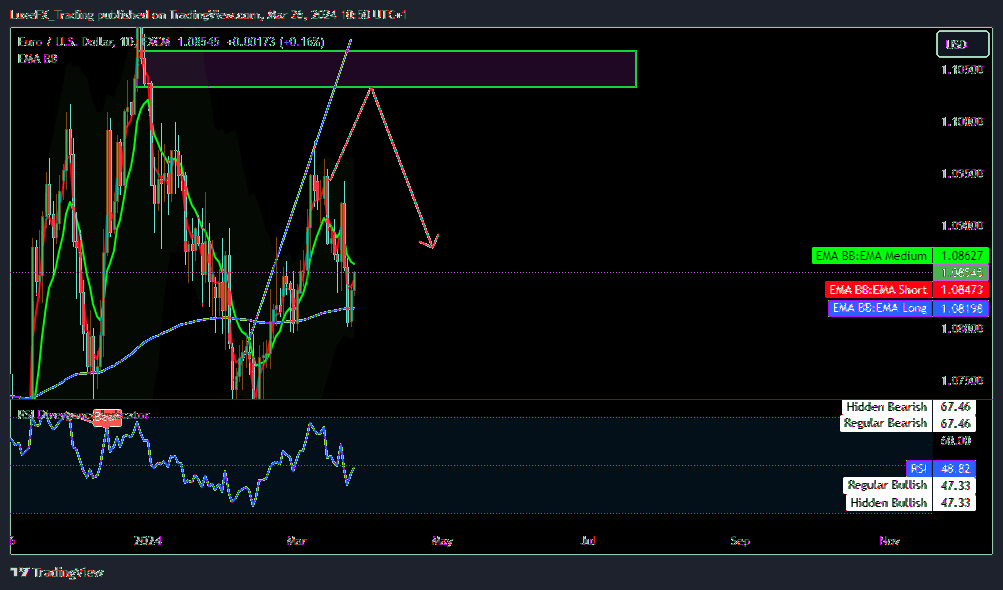
Task: Select the Hidden Bullish label
Action: [888, 503]
